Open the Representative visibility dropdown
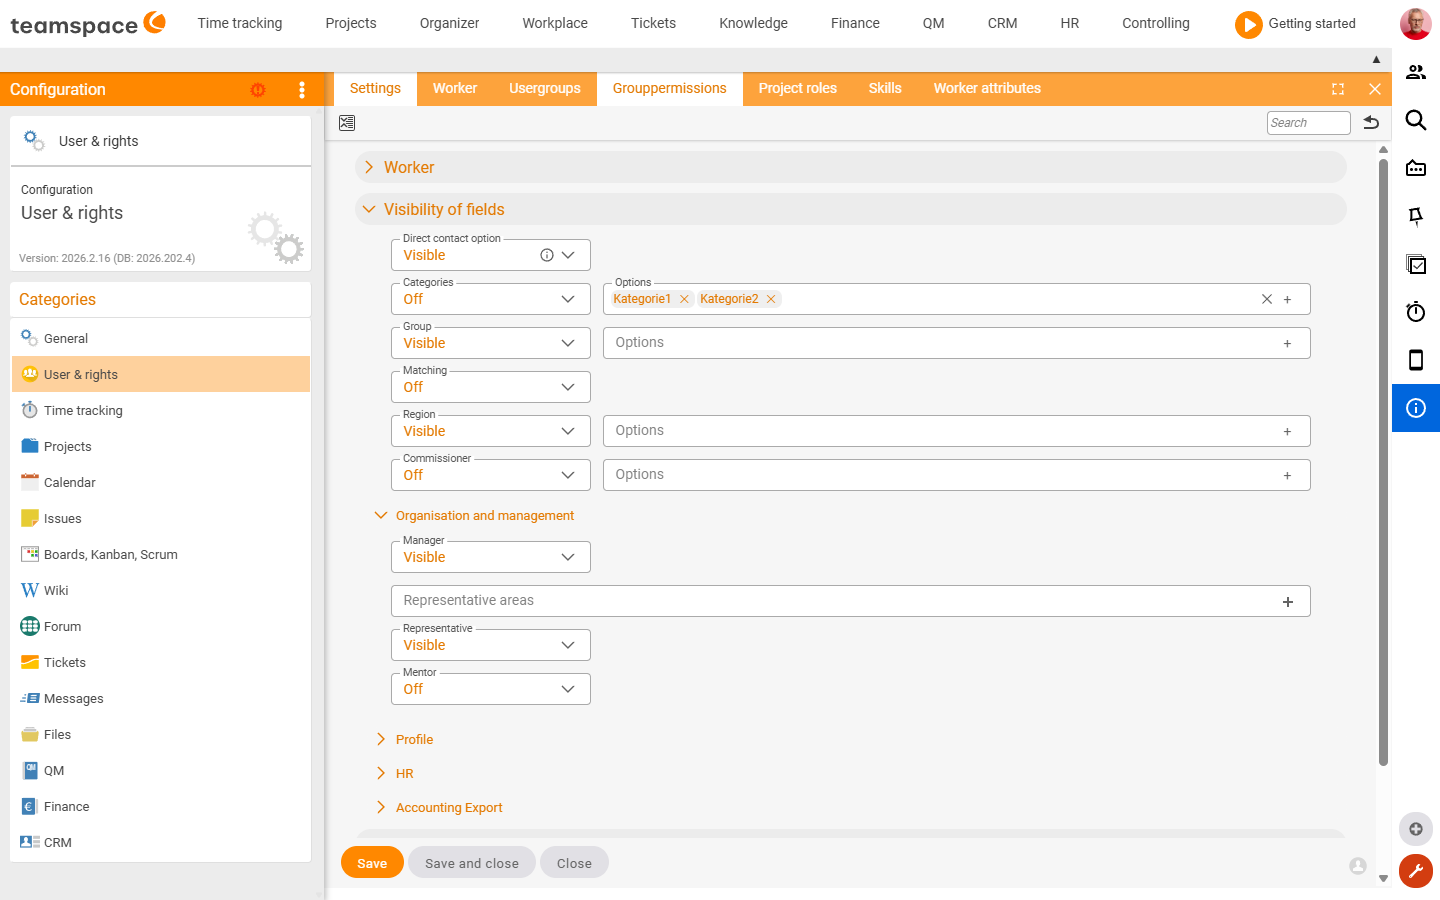 (x=491, y=645)
